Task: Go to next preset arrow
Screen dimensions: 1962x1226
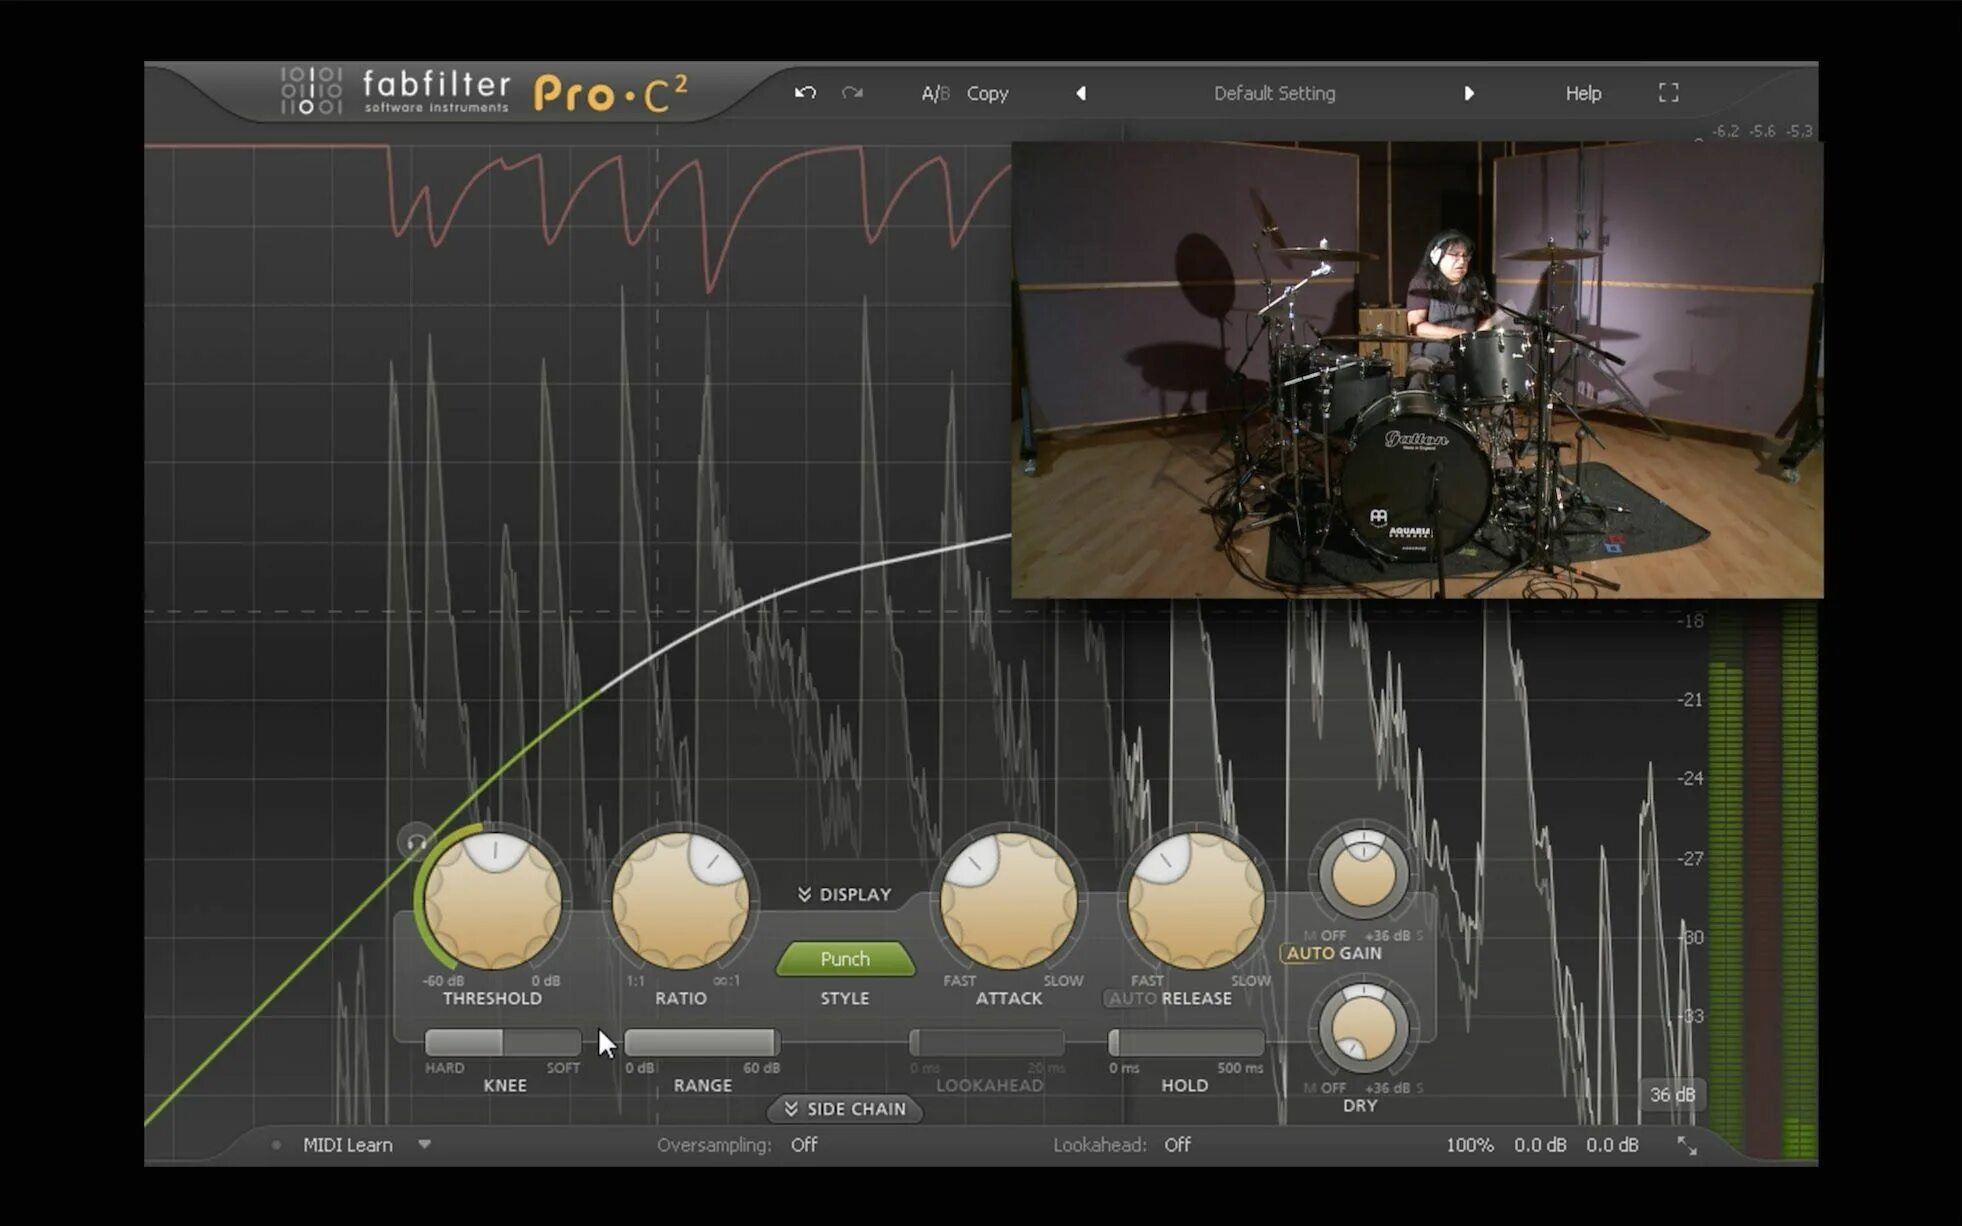Action: (x=1468, y=93)
